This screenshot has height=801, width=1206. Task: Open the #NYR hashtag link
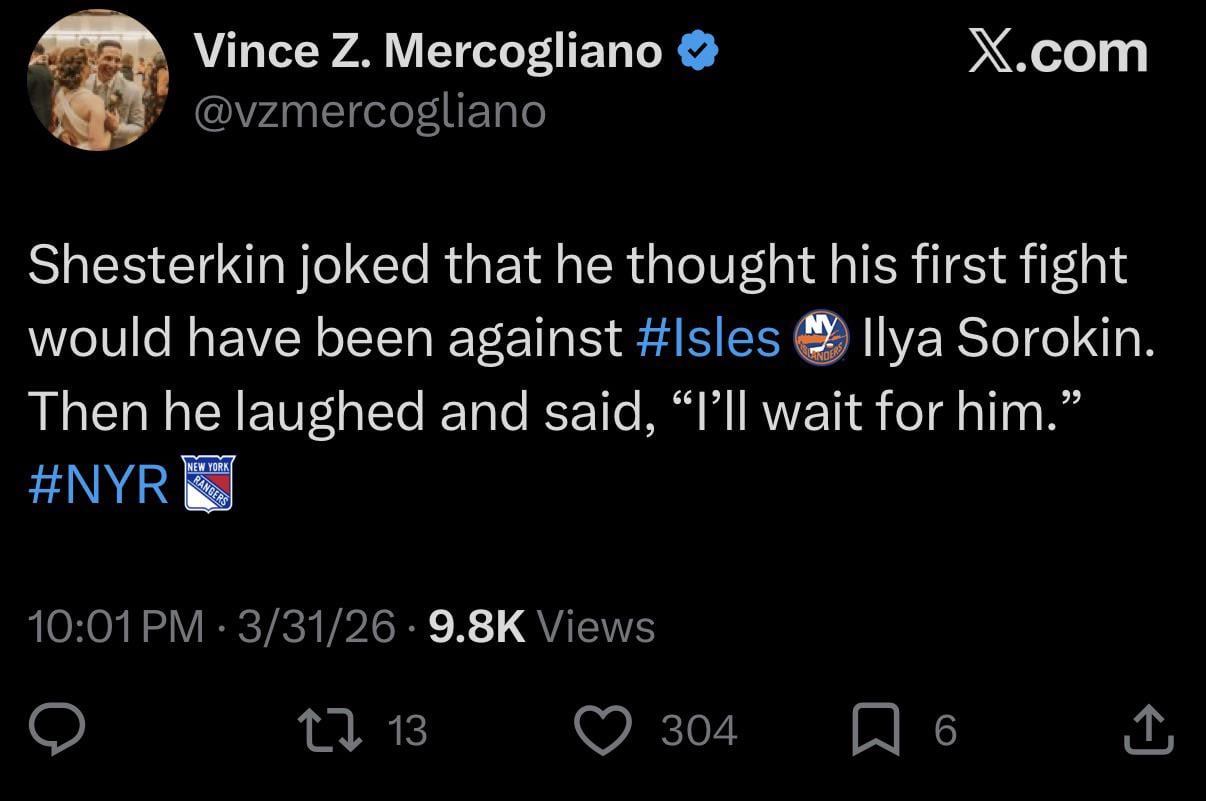pyautogui.click(x=99, y=485)
